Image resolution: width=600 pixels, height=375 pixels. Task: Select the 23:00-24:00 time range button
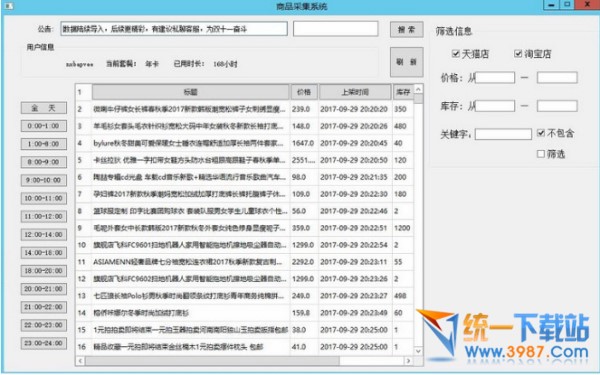tap(44, 343)
